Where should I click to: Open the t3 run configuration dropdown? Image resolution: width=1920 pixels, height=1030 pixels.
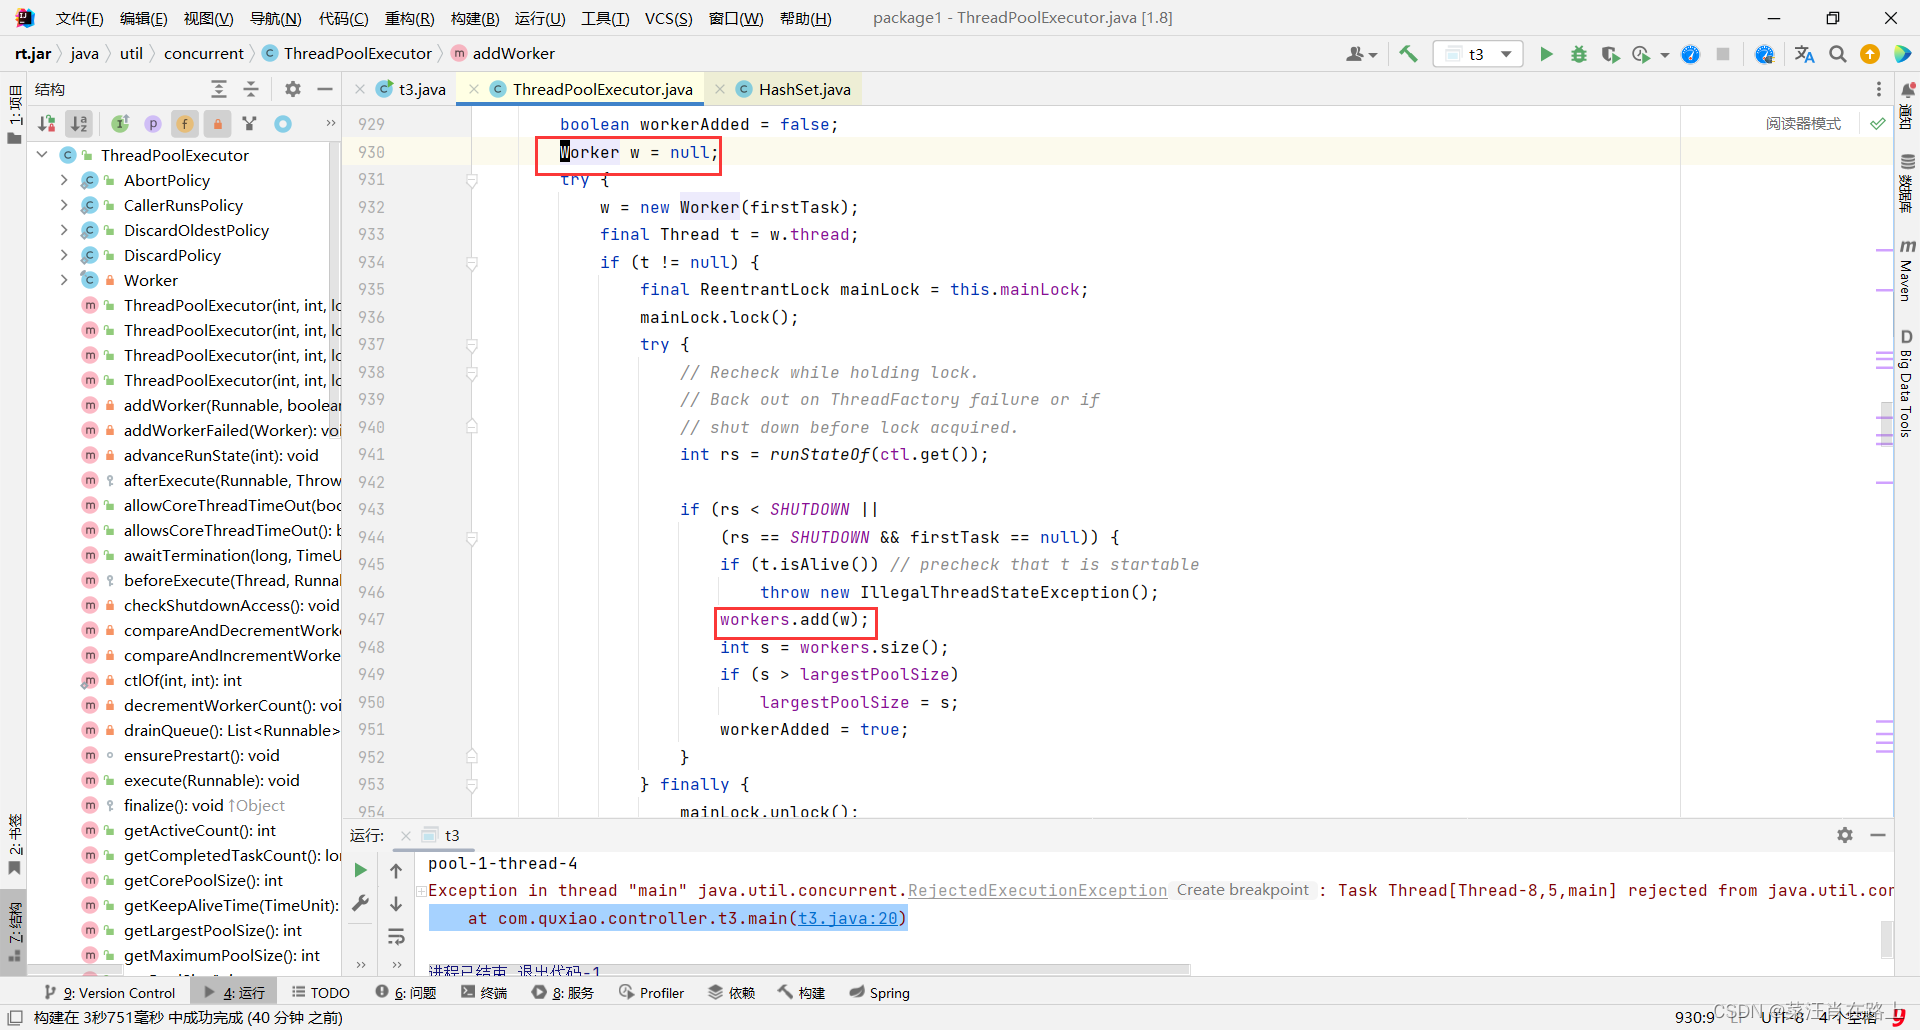coord(1478,54)
